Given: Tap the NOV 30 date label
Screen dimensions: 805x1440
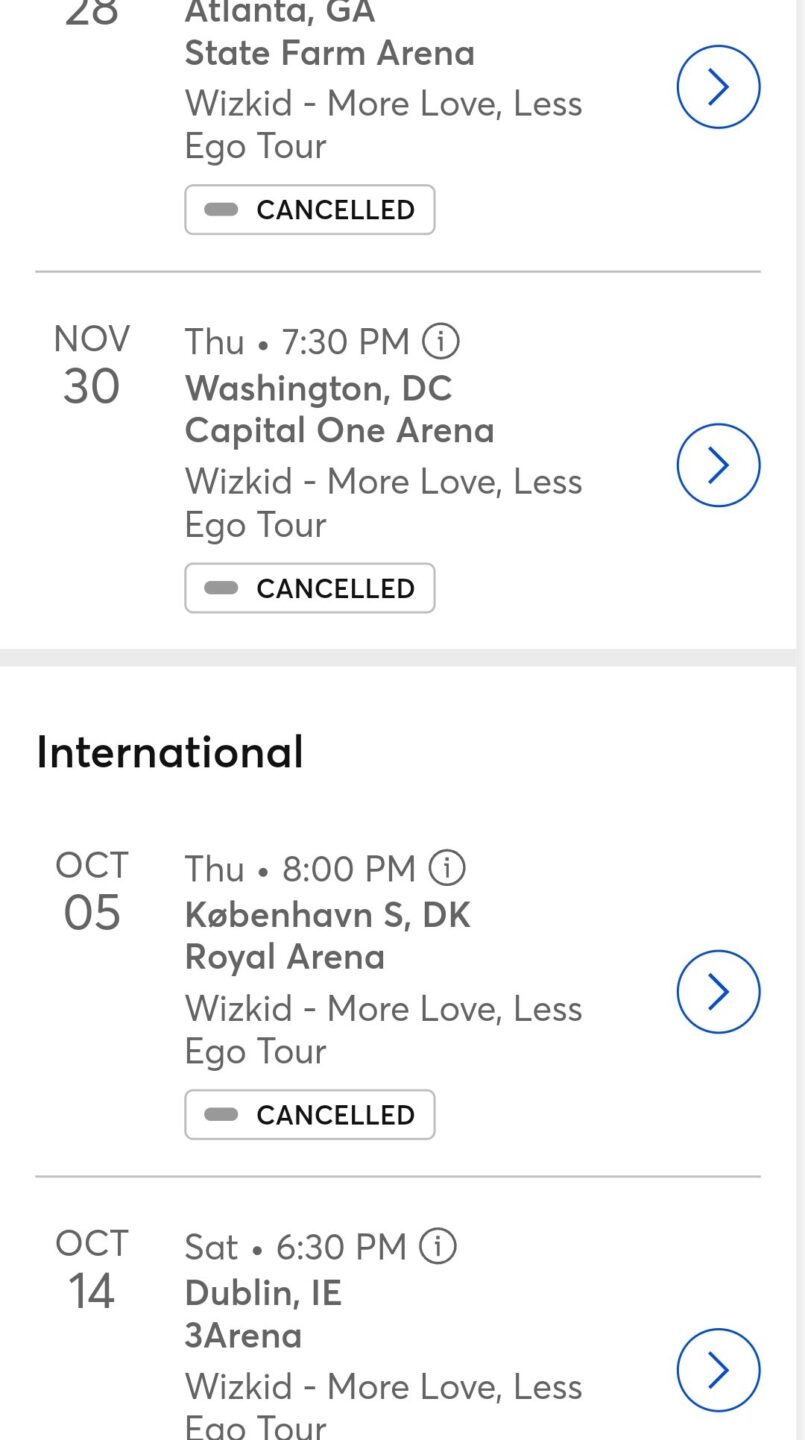Looking at the screenshot, I should pos(91,366).
